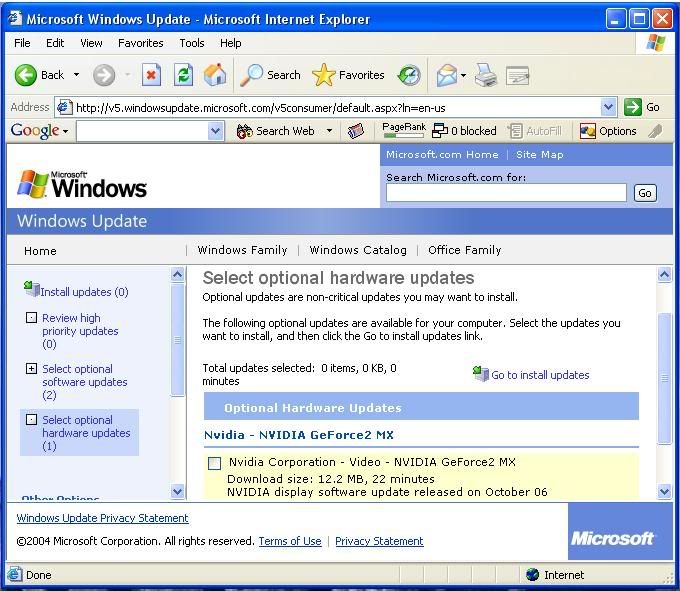
Task: Click the main content scrollbar down arrow
Action: [665, 491]
